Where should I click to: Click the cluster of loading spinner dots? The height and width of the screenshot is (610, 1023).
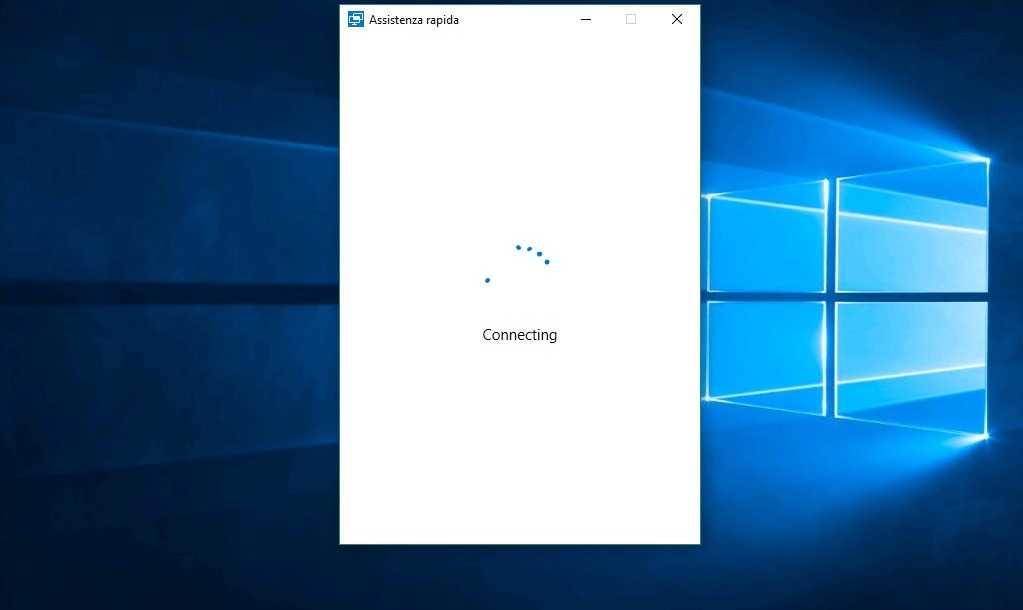tap(533, 253)
